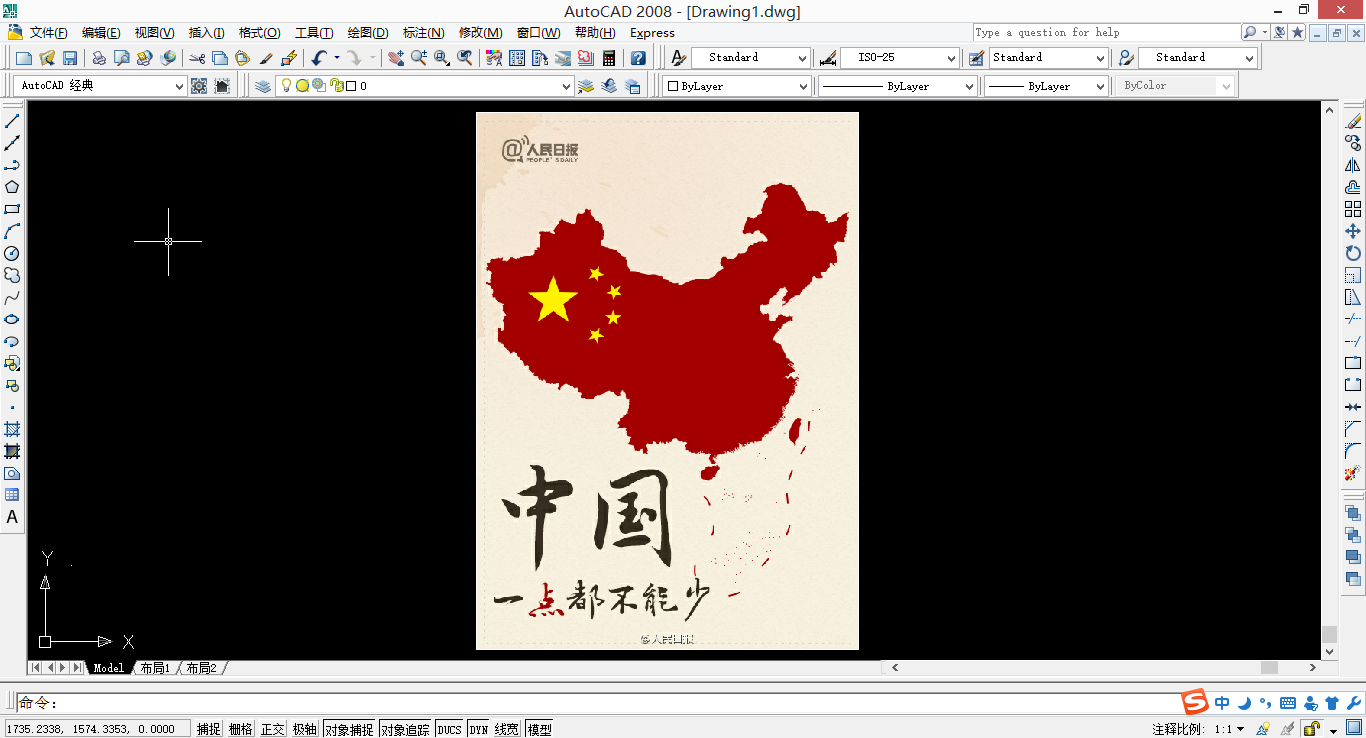Click the Save floppy disk icon
Viewport: 1366px width, 738px height.
(70, 58)
